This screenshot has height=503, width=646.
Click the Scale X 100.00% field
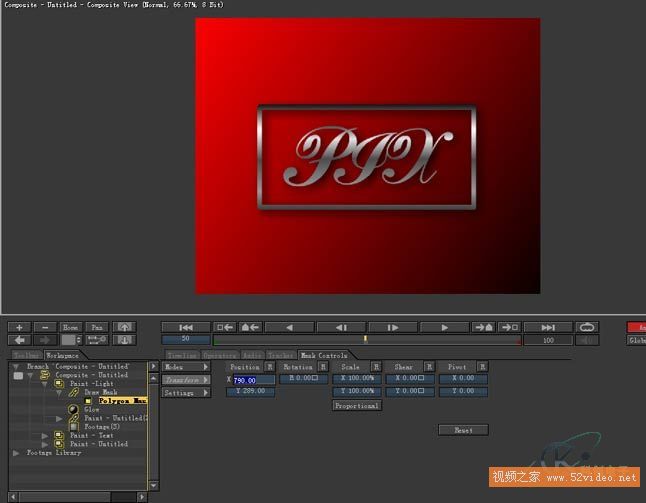[x=357, y=378]
